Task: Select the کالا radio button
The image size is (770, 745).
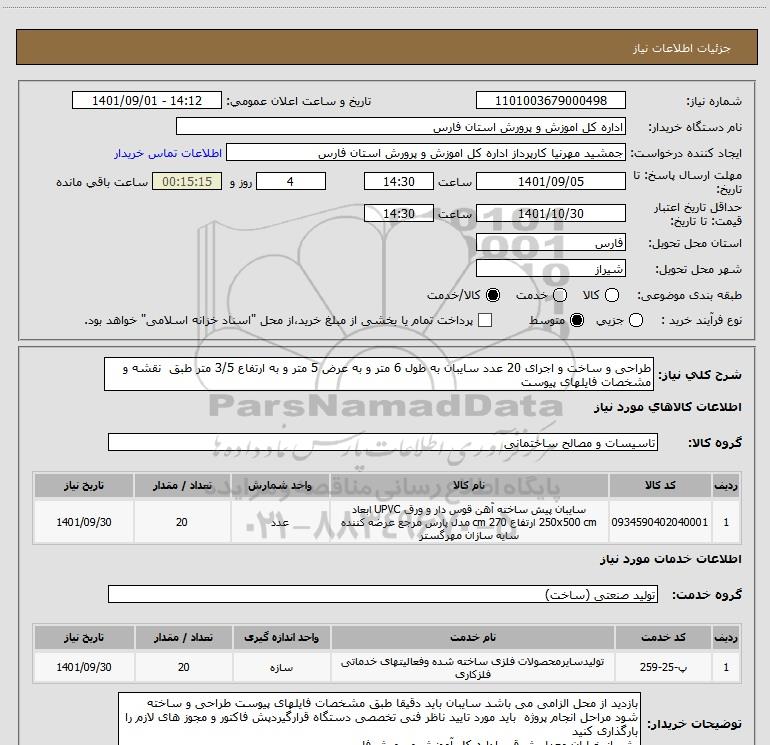Action: tap(612, 295)
